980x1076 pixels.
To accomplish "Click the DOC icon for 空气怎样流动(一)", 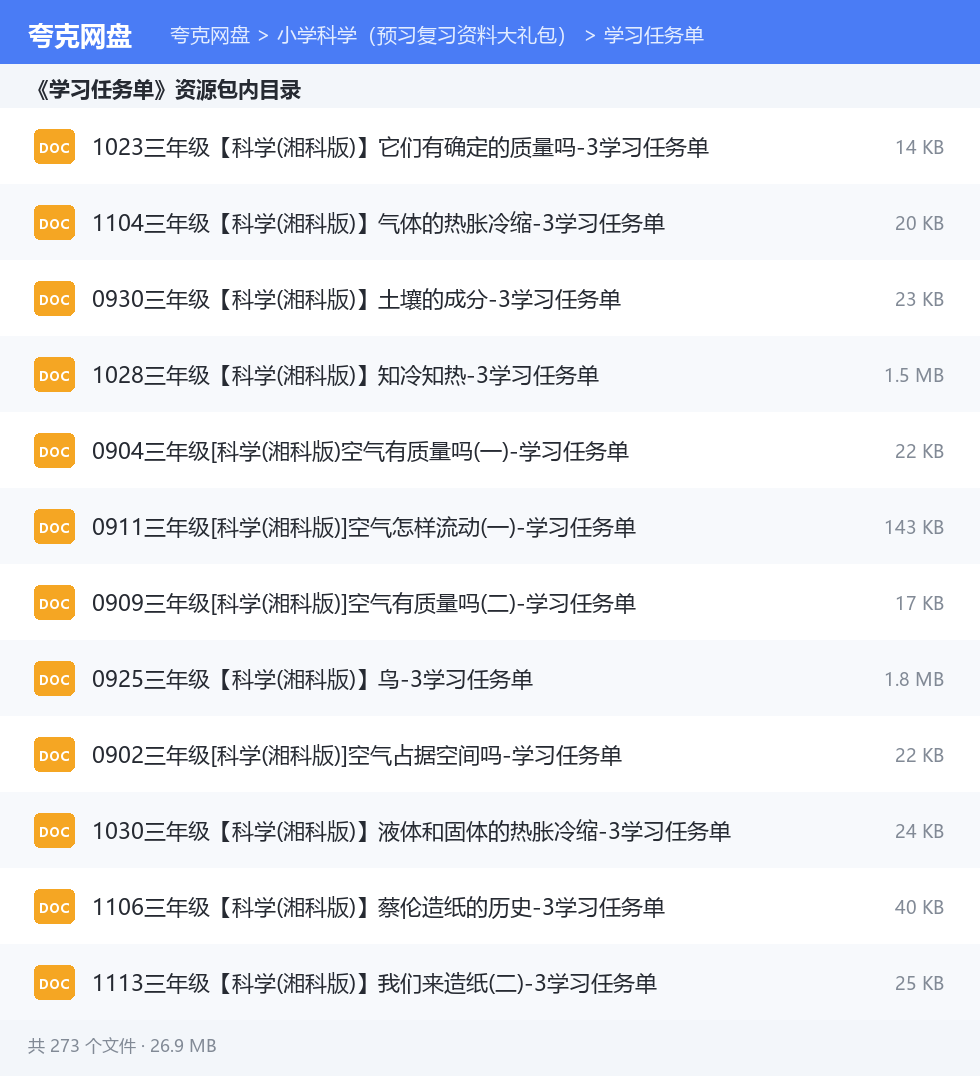I will coord(54,527).
